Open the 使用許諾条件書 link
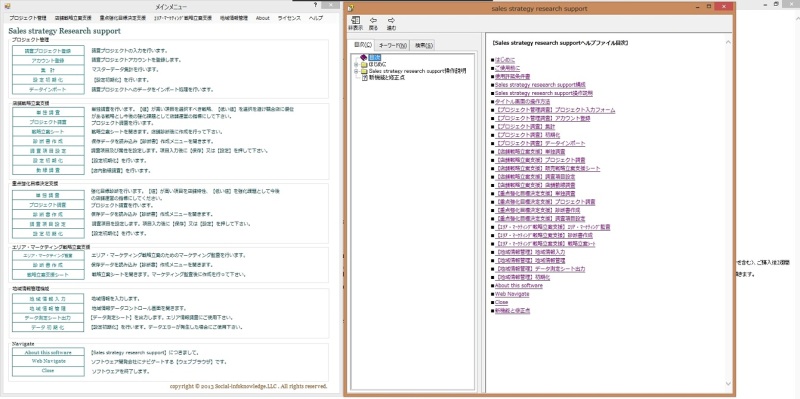This screenshot has width=800, height=399. (x=512, y=76)
